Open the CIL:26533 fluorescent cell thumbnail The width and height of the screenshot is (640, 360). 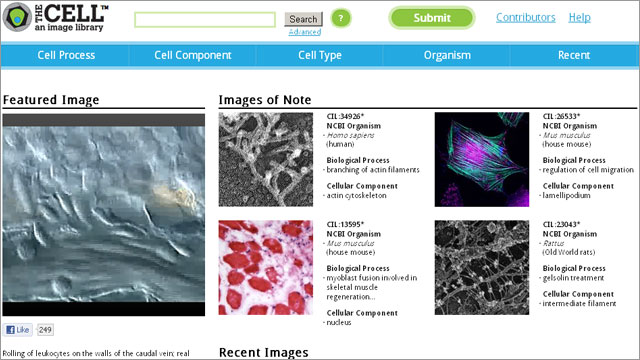(482, 160)
